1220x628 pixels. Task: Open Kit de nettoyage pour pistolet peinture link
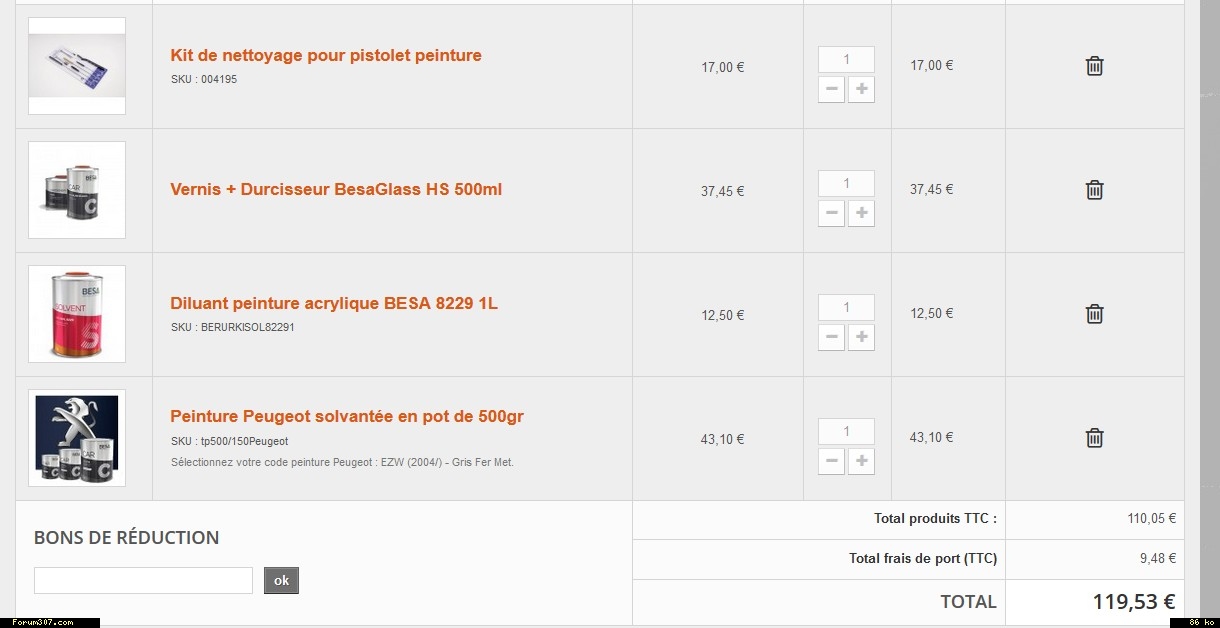click(326, 56)
